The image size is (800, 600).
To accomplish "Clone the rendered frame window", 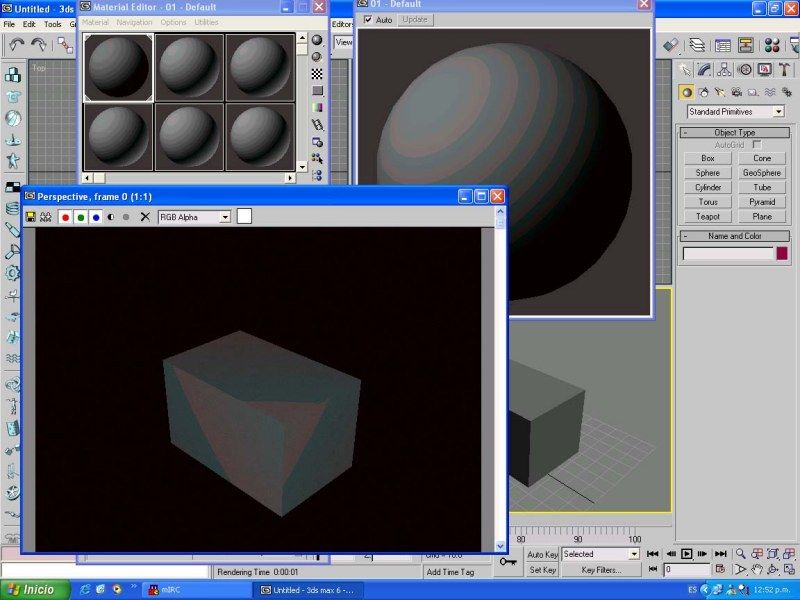I will pyautogui.click(x=46, y=217).
